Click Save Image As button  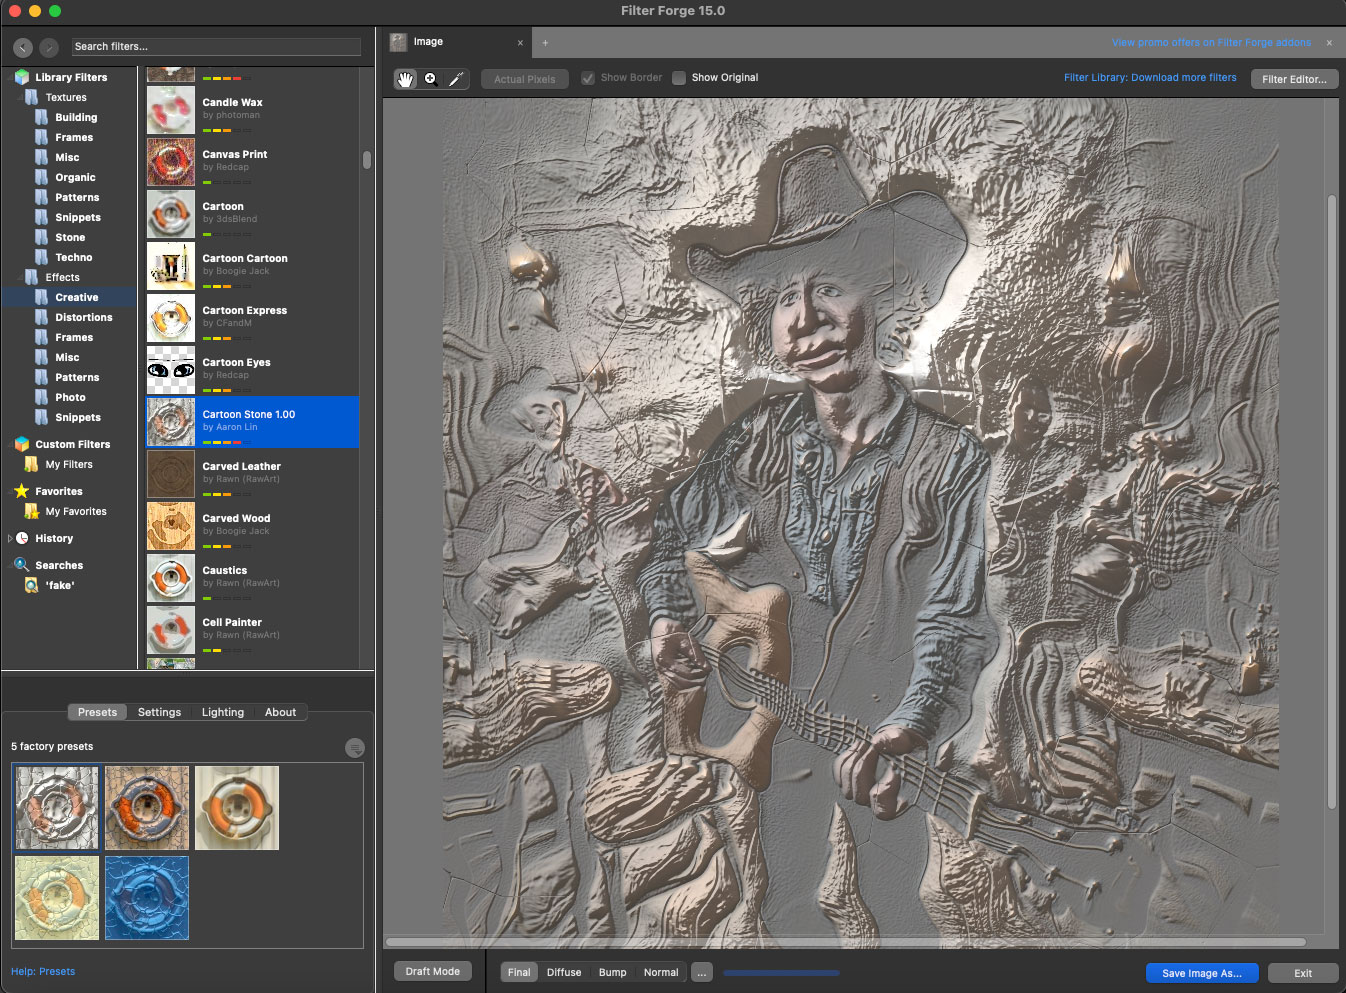tap(1201, 973)
